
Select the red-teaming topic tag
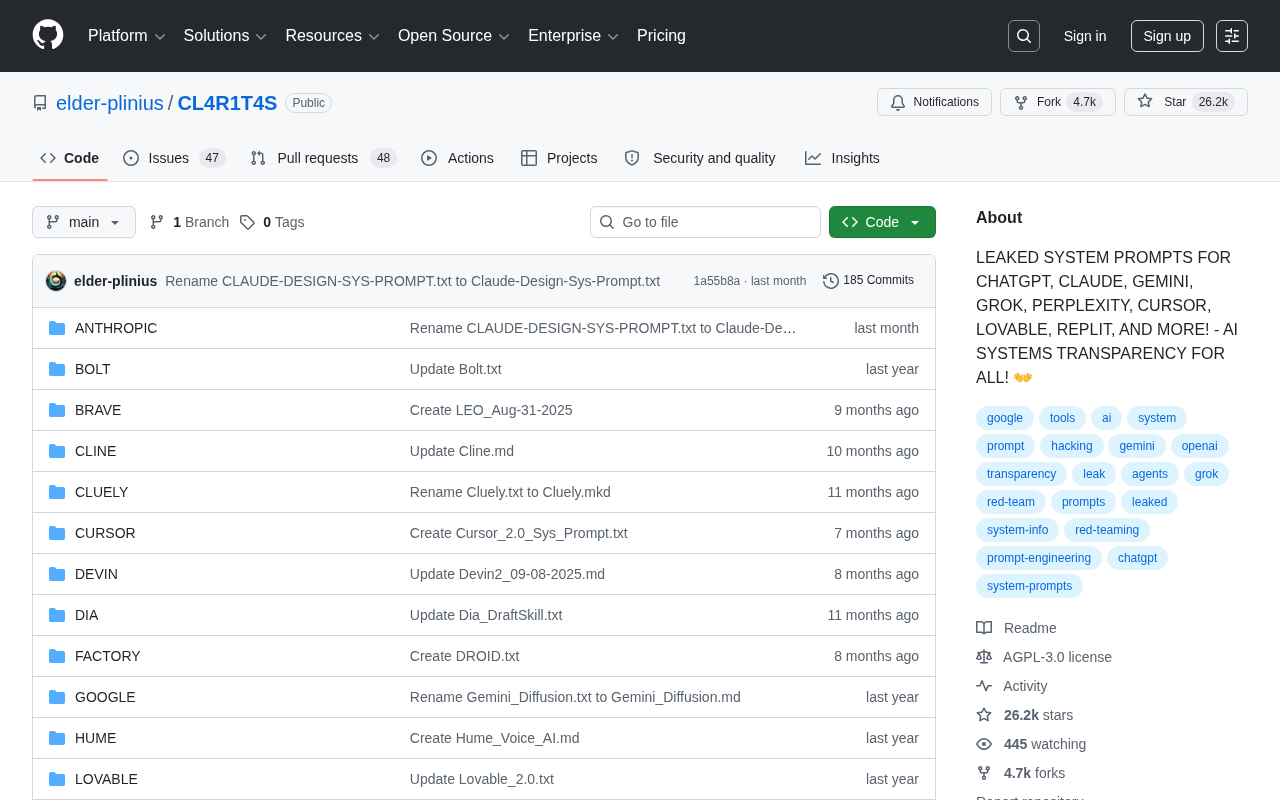tap(1107, 530)
